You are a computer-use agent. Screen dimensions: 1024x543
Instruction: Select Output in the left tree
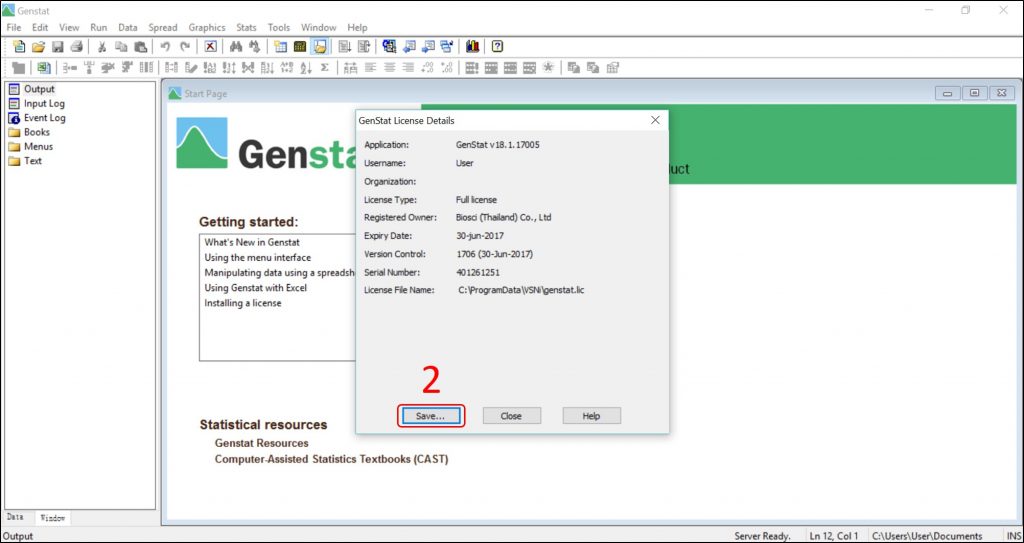tap(39, 89)
